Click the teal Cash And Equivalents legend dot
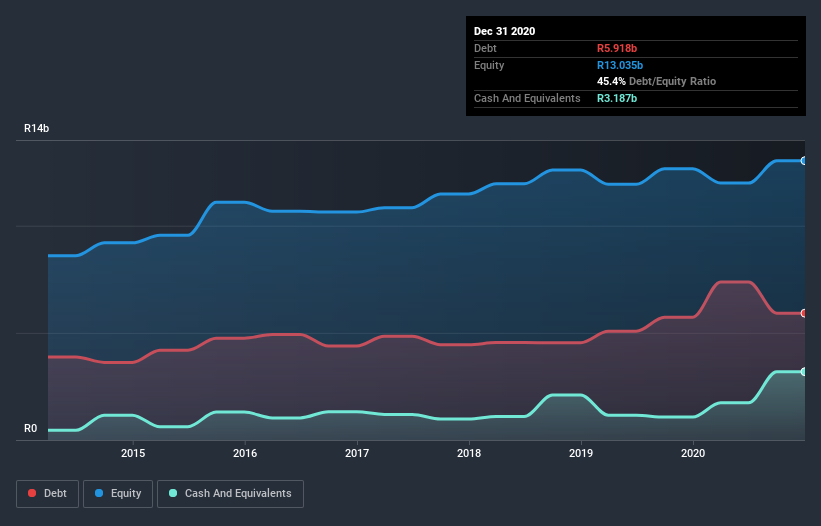 173,493
